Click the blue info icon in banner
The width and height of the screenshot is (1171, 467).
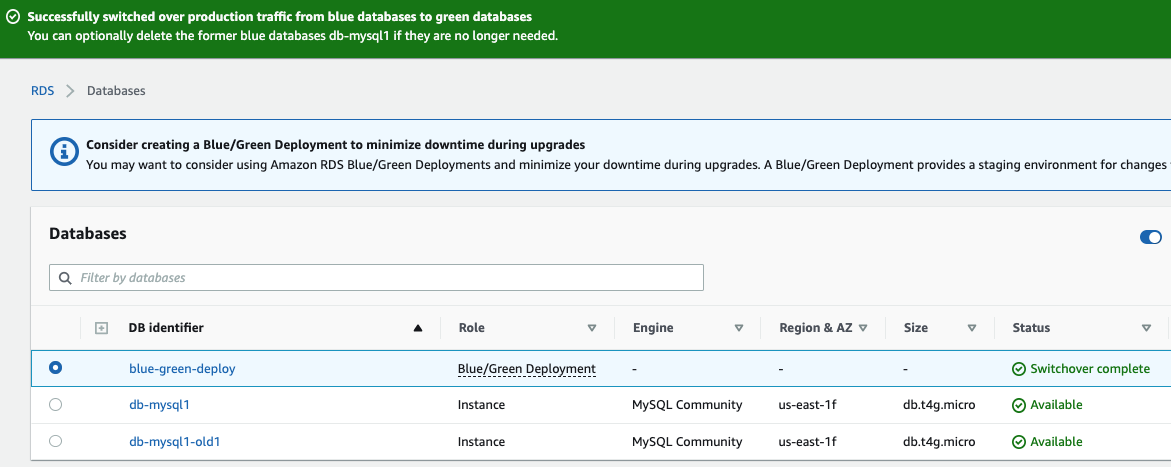click(x=64, y=152)
